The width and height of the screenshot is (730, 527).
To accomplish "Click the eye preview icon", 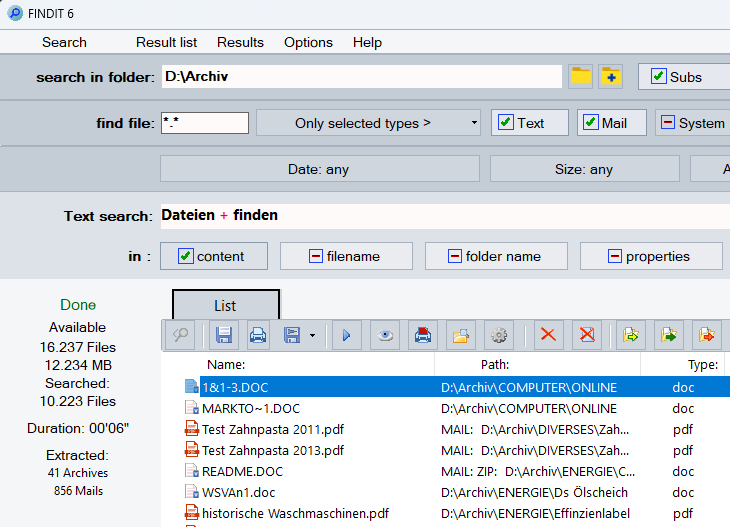I will tap(383, 335).
